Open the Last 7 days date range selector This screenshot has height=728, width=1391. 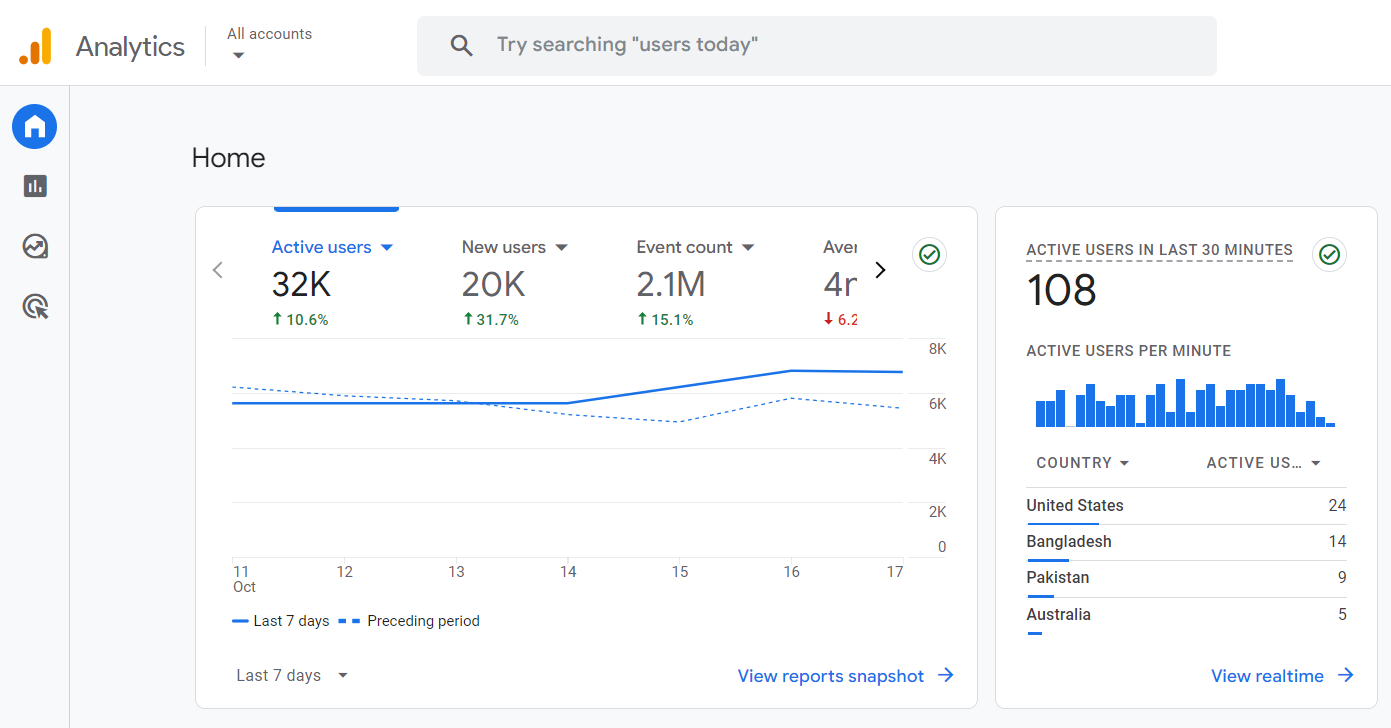coord(291,675)
